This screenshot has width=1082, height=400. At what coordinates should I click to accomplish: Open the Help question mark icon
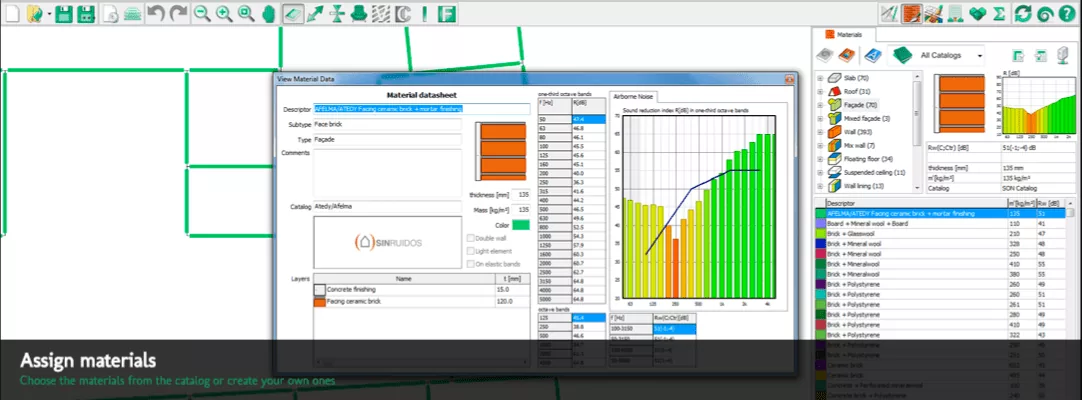pyautogui.click(x=1066, y=14)
